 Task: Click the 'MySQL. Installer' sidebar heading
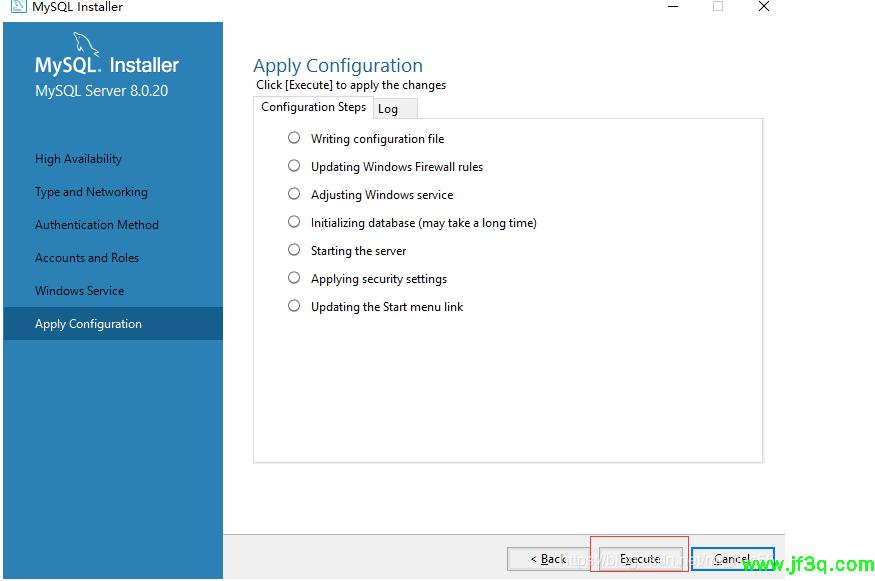(x=107, y=65)
